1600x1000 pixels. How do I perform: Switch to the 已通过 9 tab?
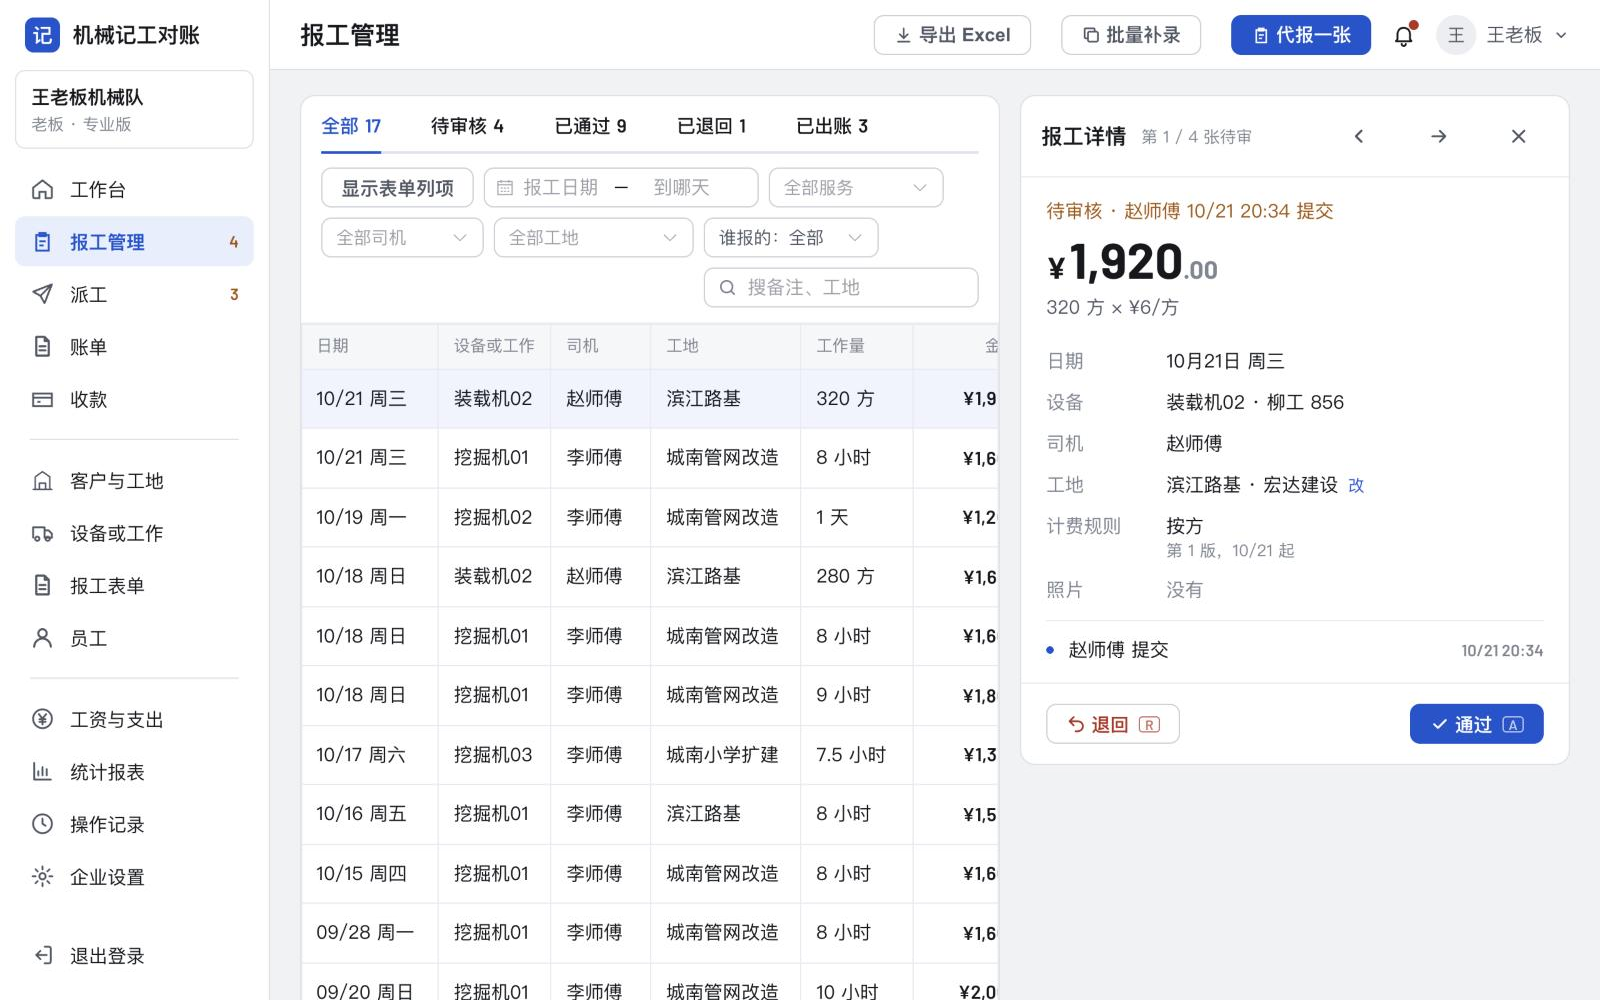(x=590, y=126)
